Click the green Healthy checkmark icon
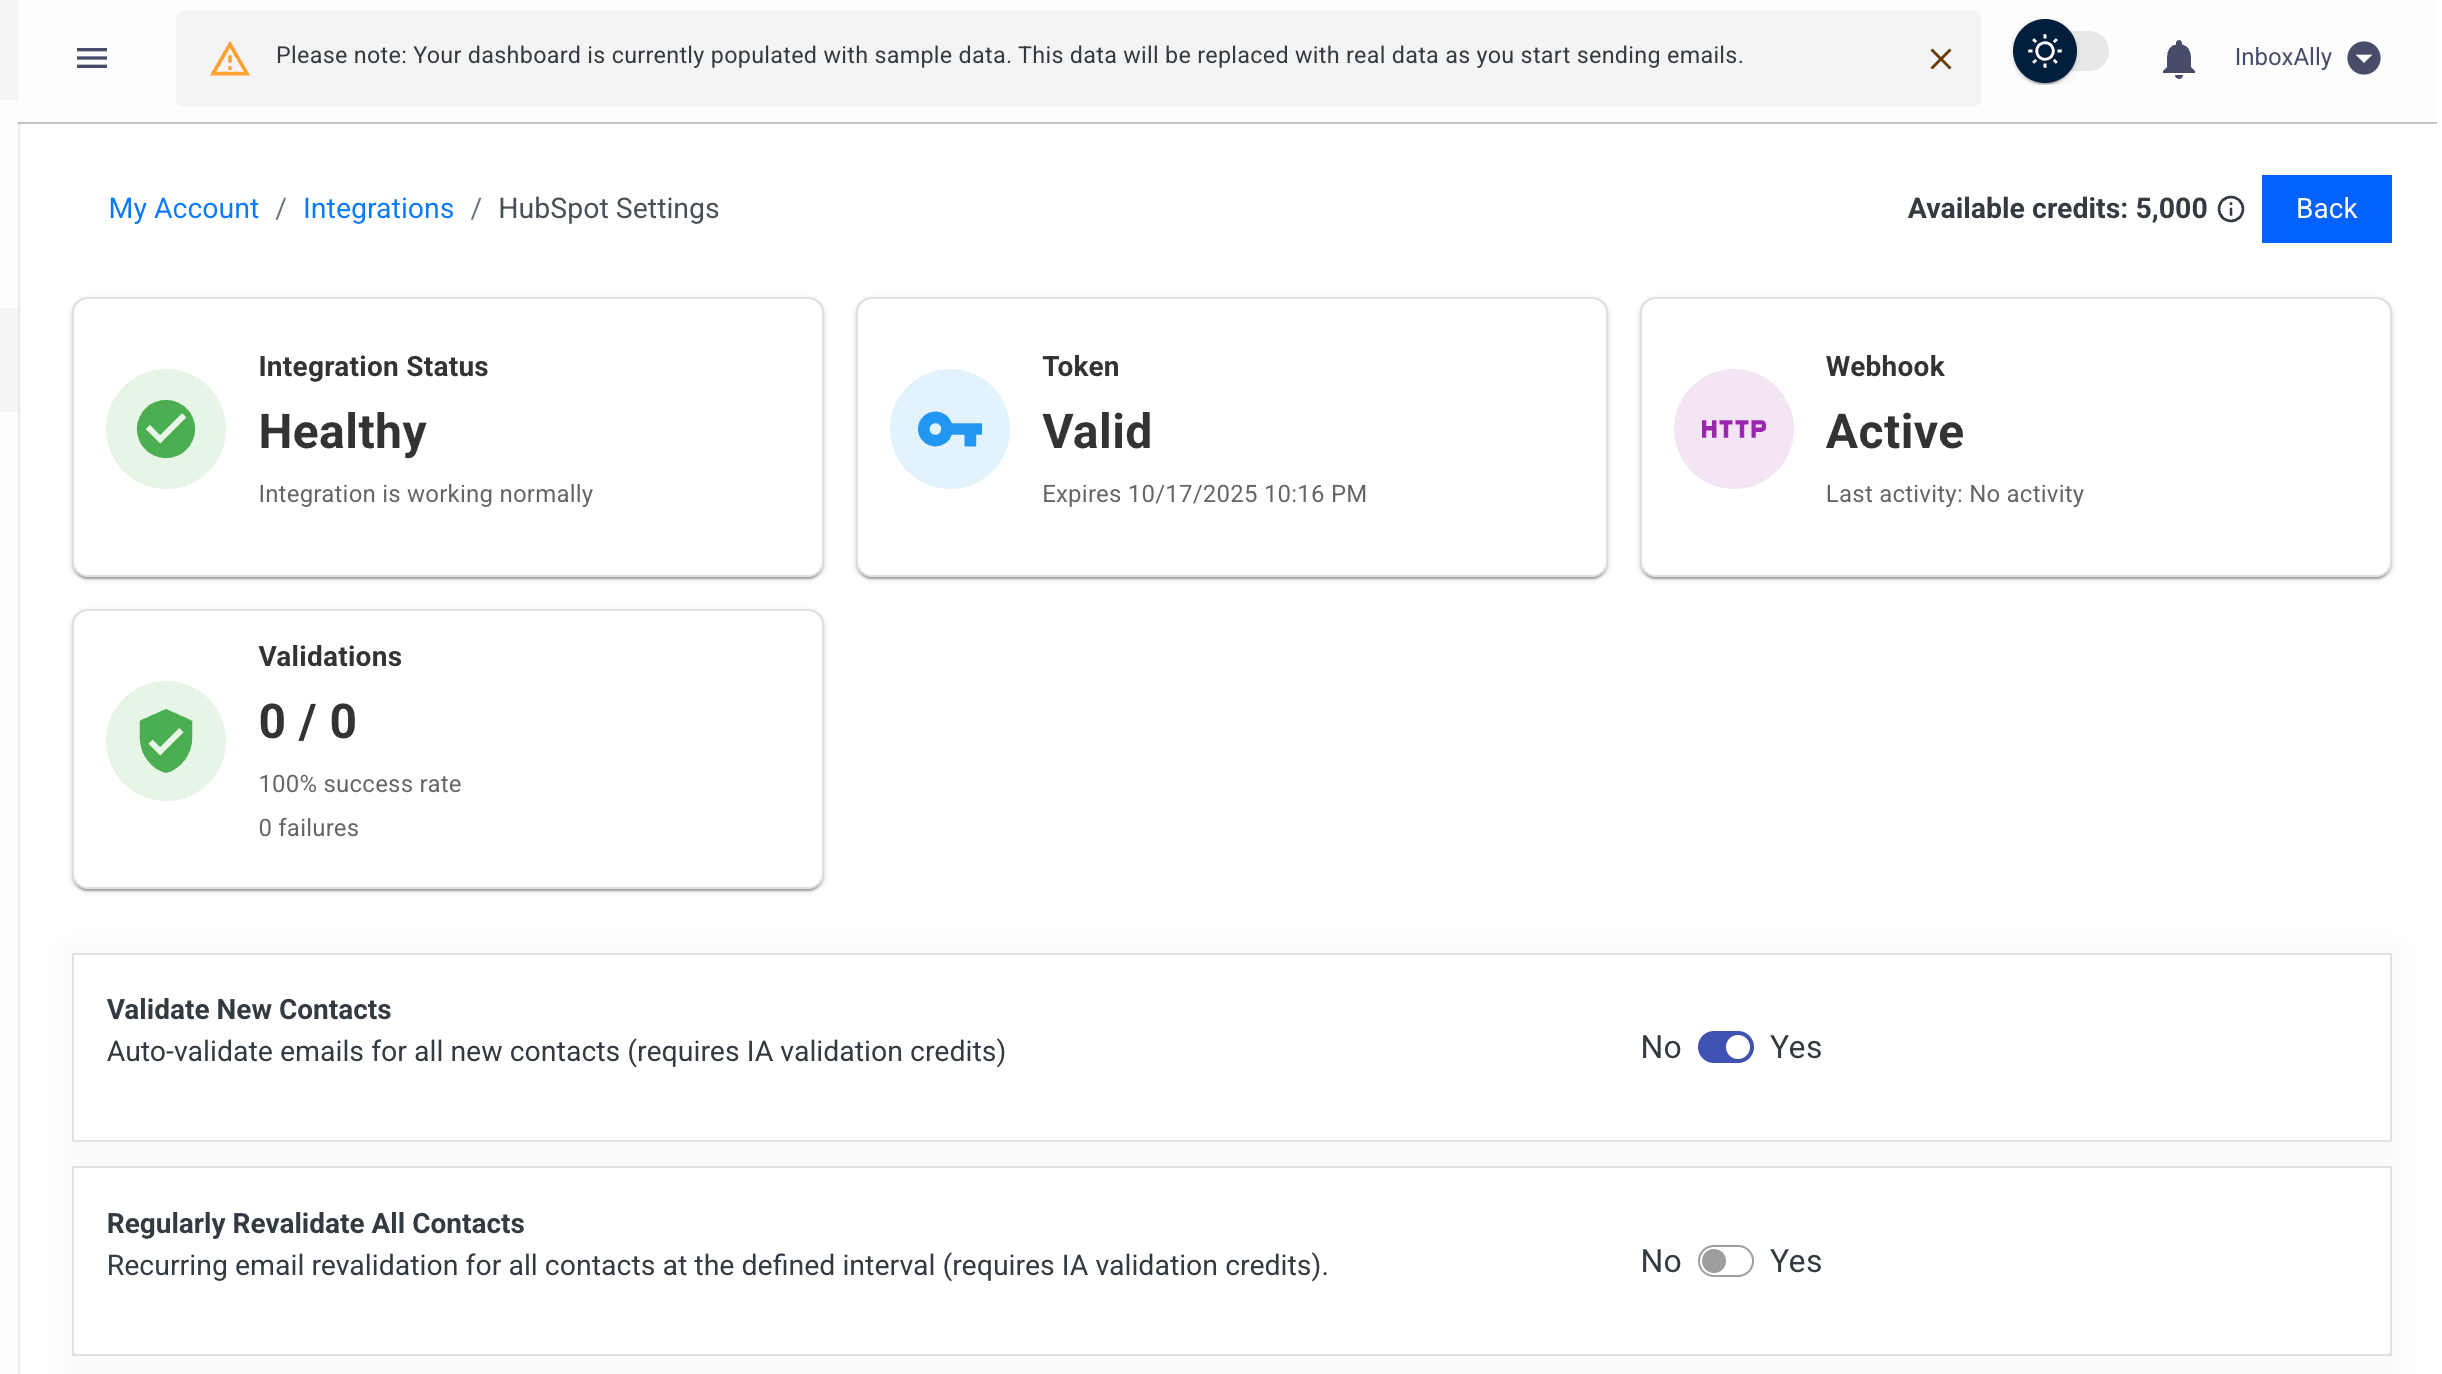Screen dimensions: 2442x1374 tap(166, 429)
